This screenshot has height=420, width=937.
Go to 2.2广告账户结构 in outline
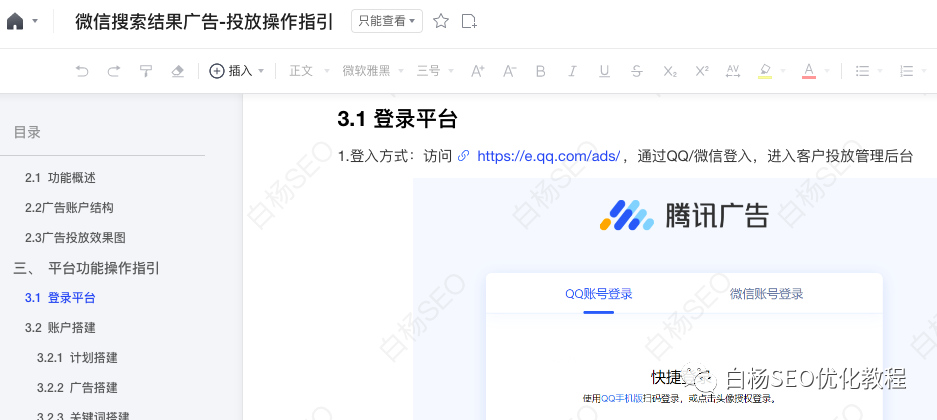(x=69, y=207)
